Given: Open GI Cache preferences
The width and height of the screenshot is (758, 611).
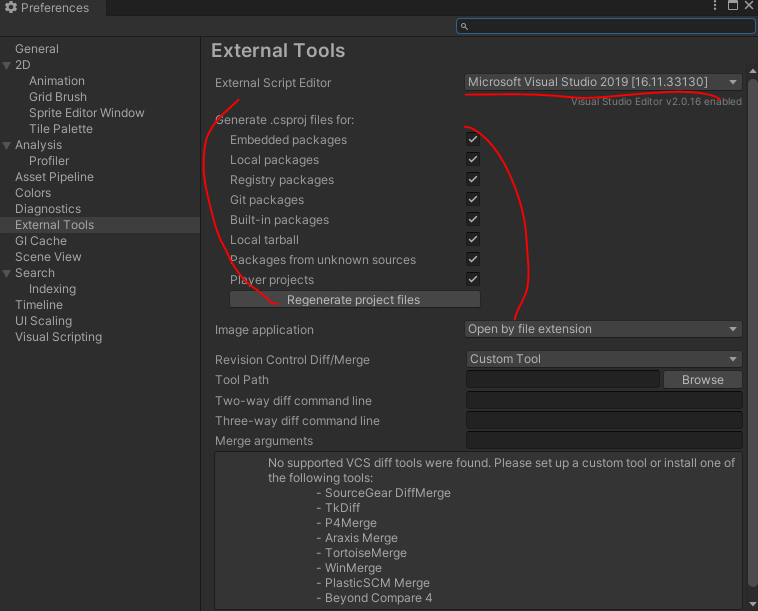Looking at the screenshot, I should point(41,241).
